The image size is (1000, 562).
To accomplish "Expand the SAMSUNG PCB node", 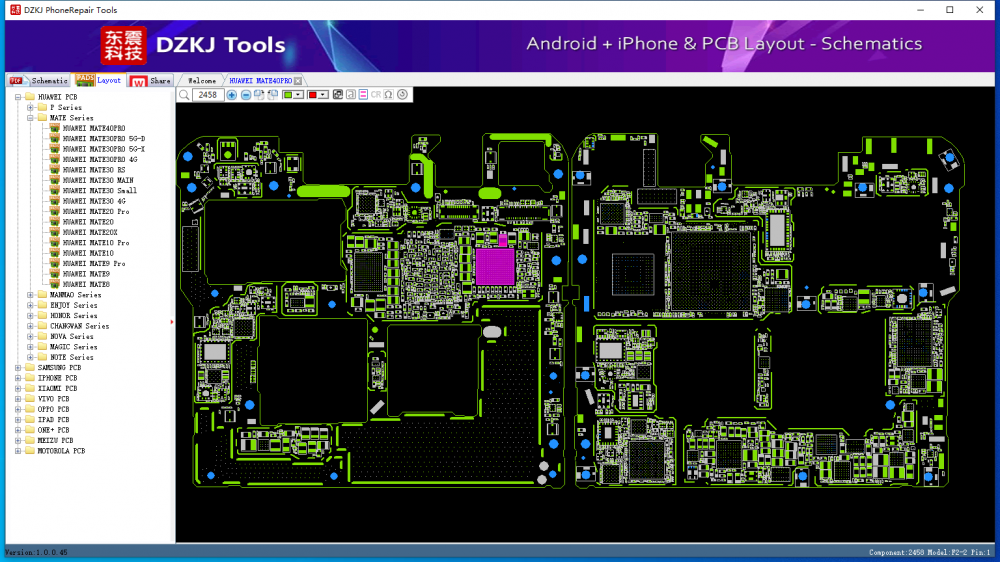I will (18, 367).
